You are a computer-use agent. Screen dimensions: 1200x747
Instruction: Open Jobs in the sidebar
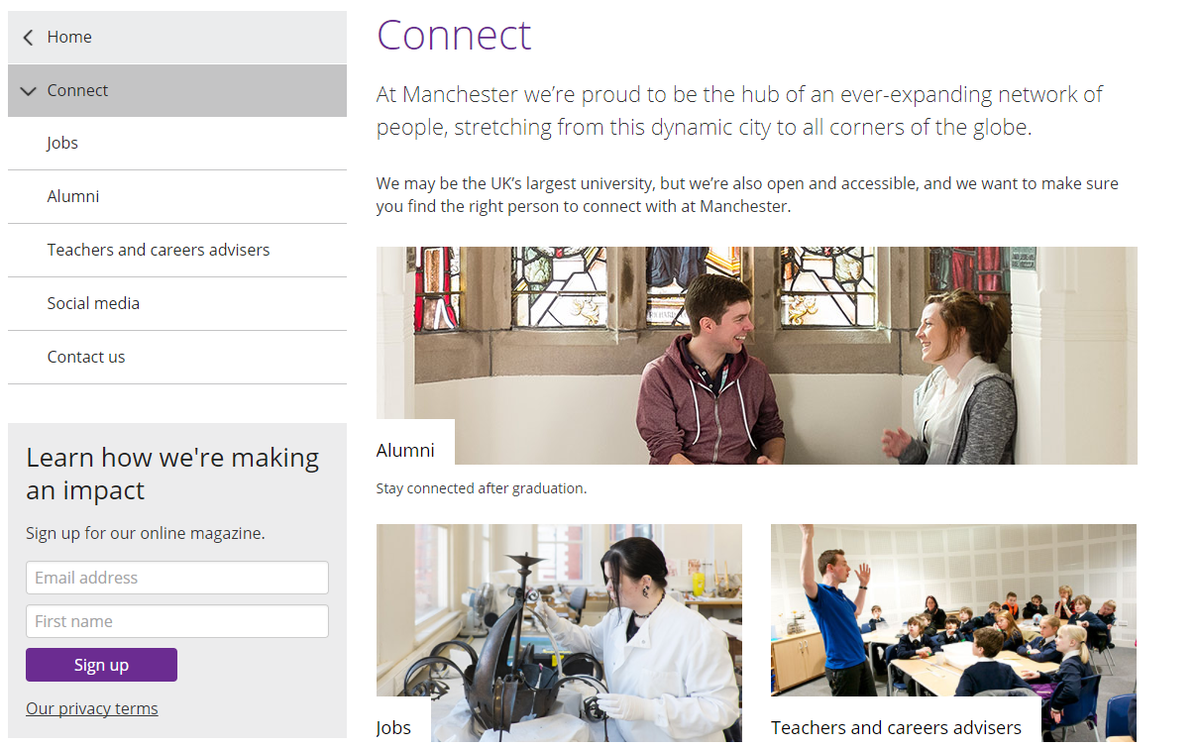click(x=62, y=143)
